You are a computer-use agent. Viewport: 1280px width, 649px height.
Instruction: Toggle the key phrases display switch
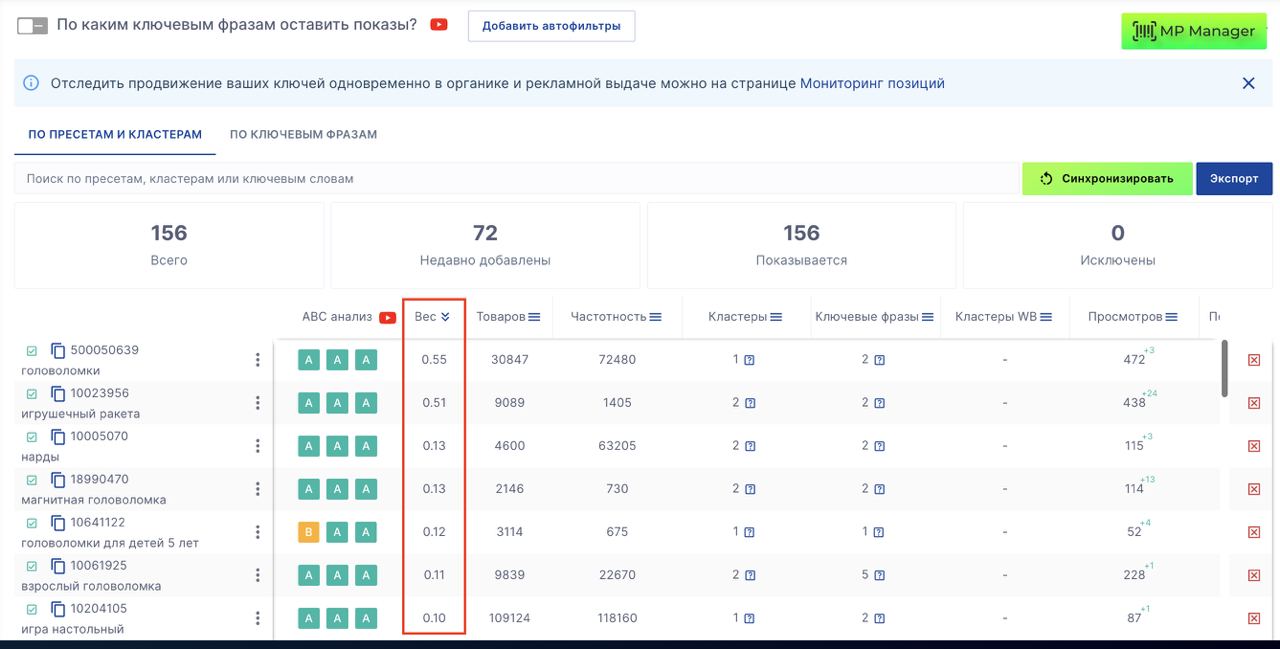[32, 26]
